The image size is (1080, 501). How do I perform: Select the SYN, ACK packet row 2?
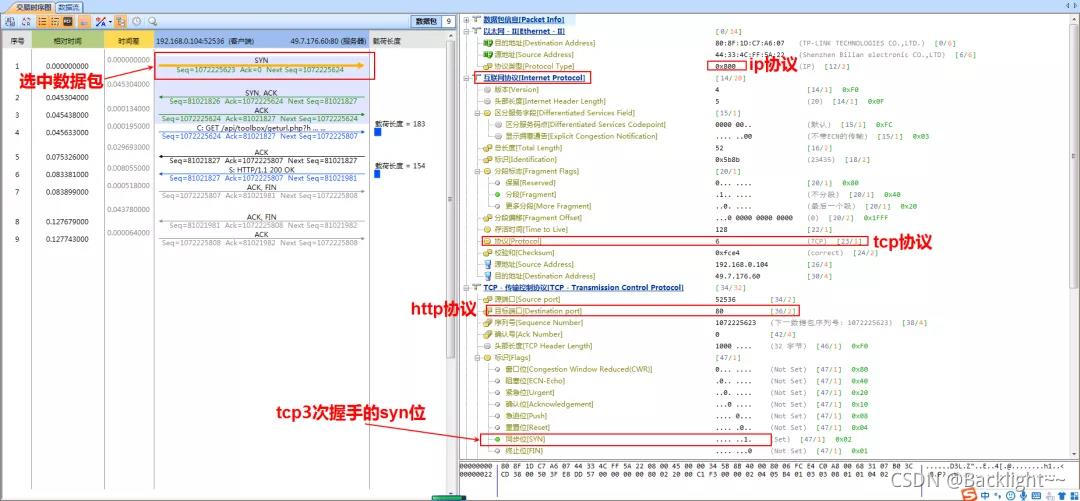tap(261, 97)
